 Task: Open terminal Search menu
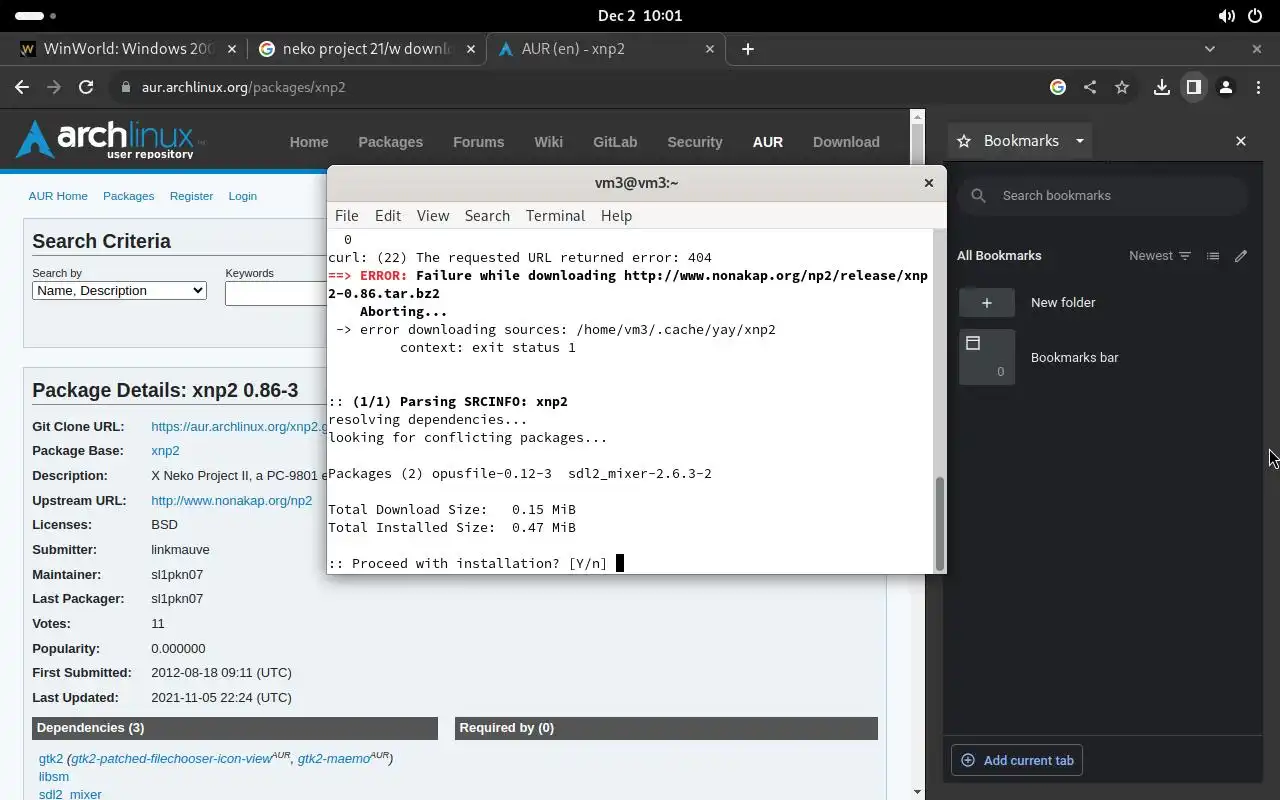click(487, 215)
